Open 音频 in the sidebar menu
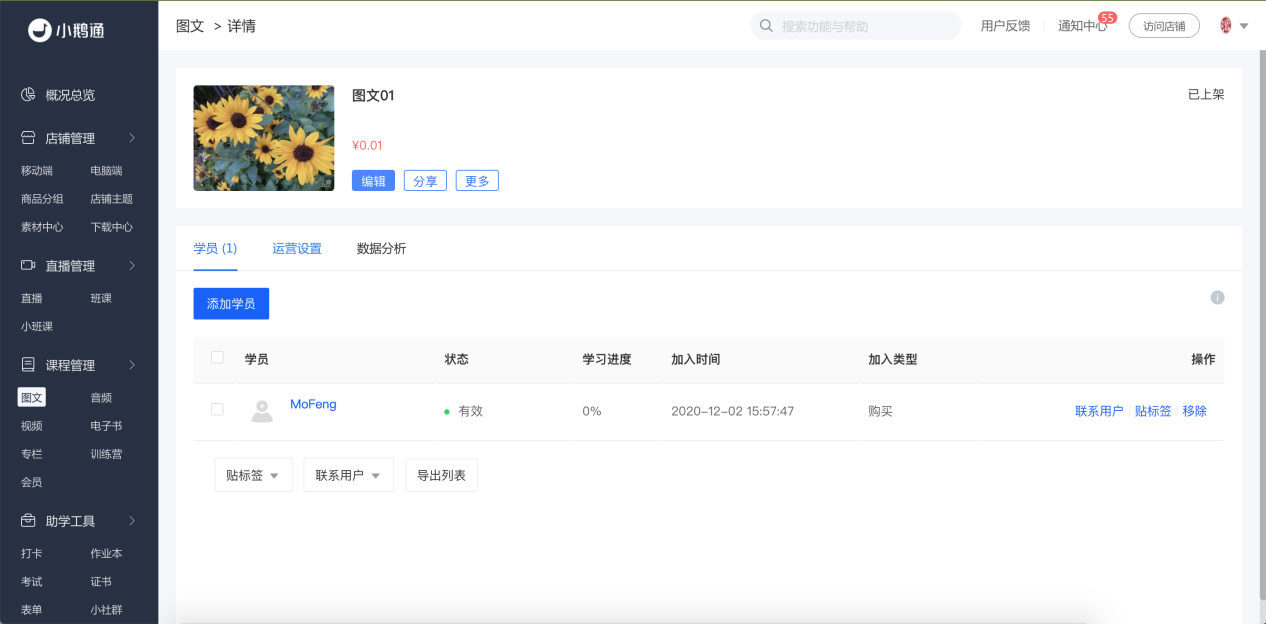The image size is (1266, 624). 101,397
